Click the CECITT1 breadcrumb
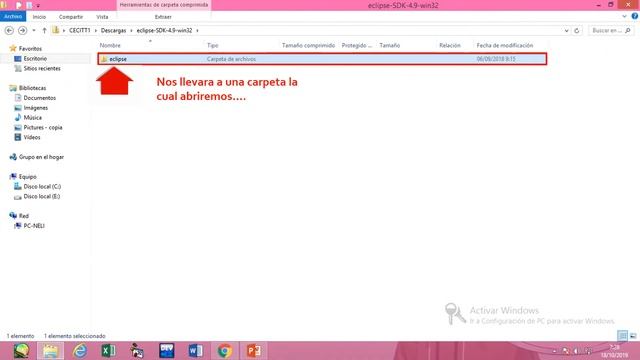 pyautogui.click(x=80, y=31)
